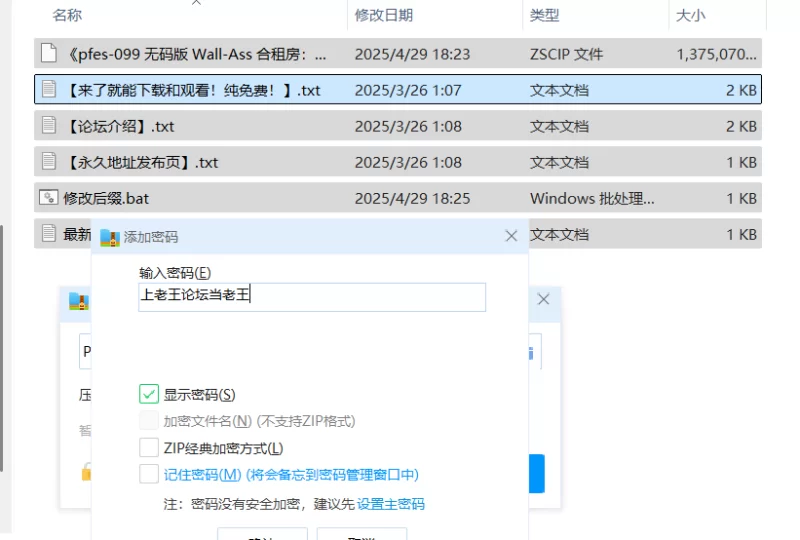Screen dimensions: 800x540
Task: Click the blue button in background window
Action: [537, 473]
